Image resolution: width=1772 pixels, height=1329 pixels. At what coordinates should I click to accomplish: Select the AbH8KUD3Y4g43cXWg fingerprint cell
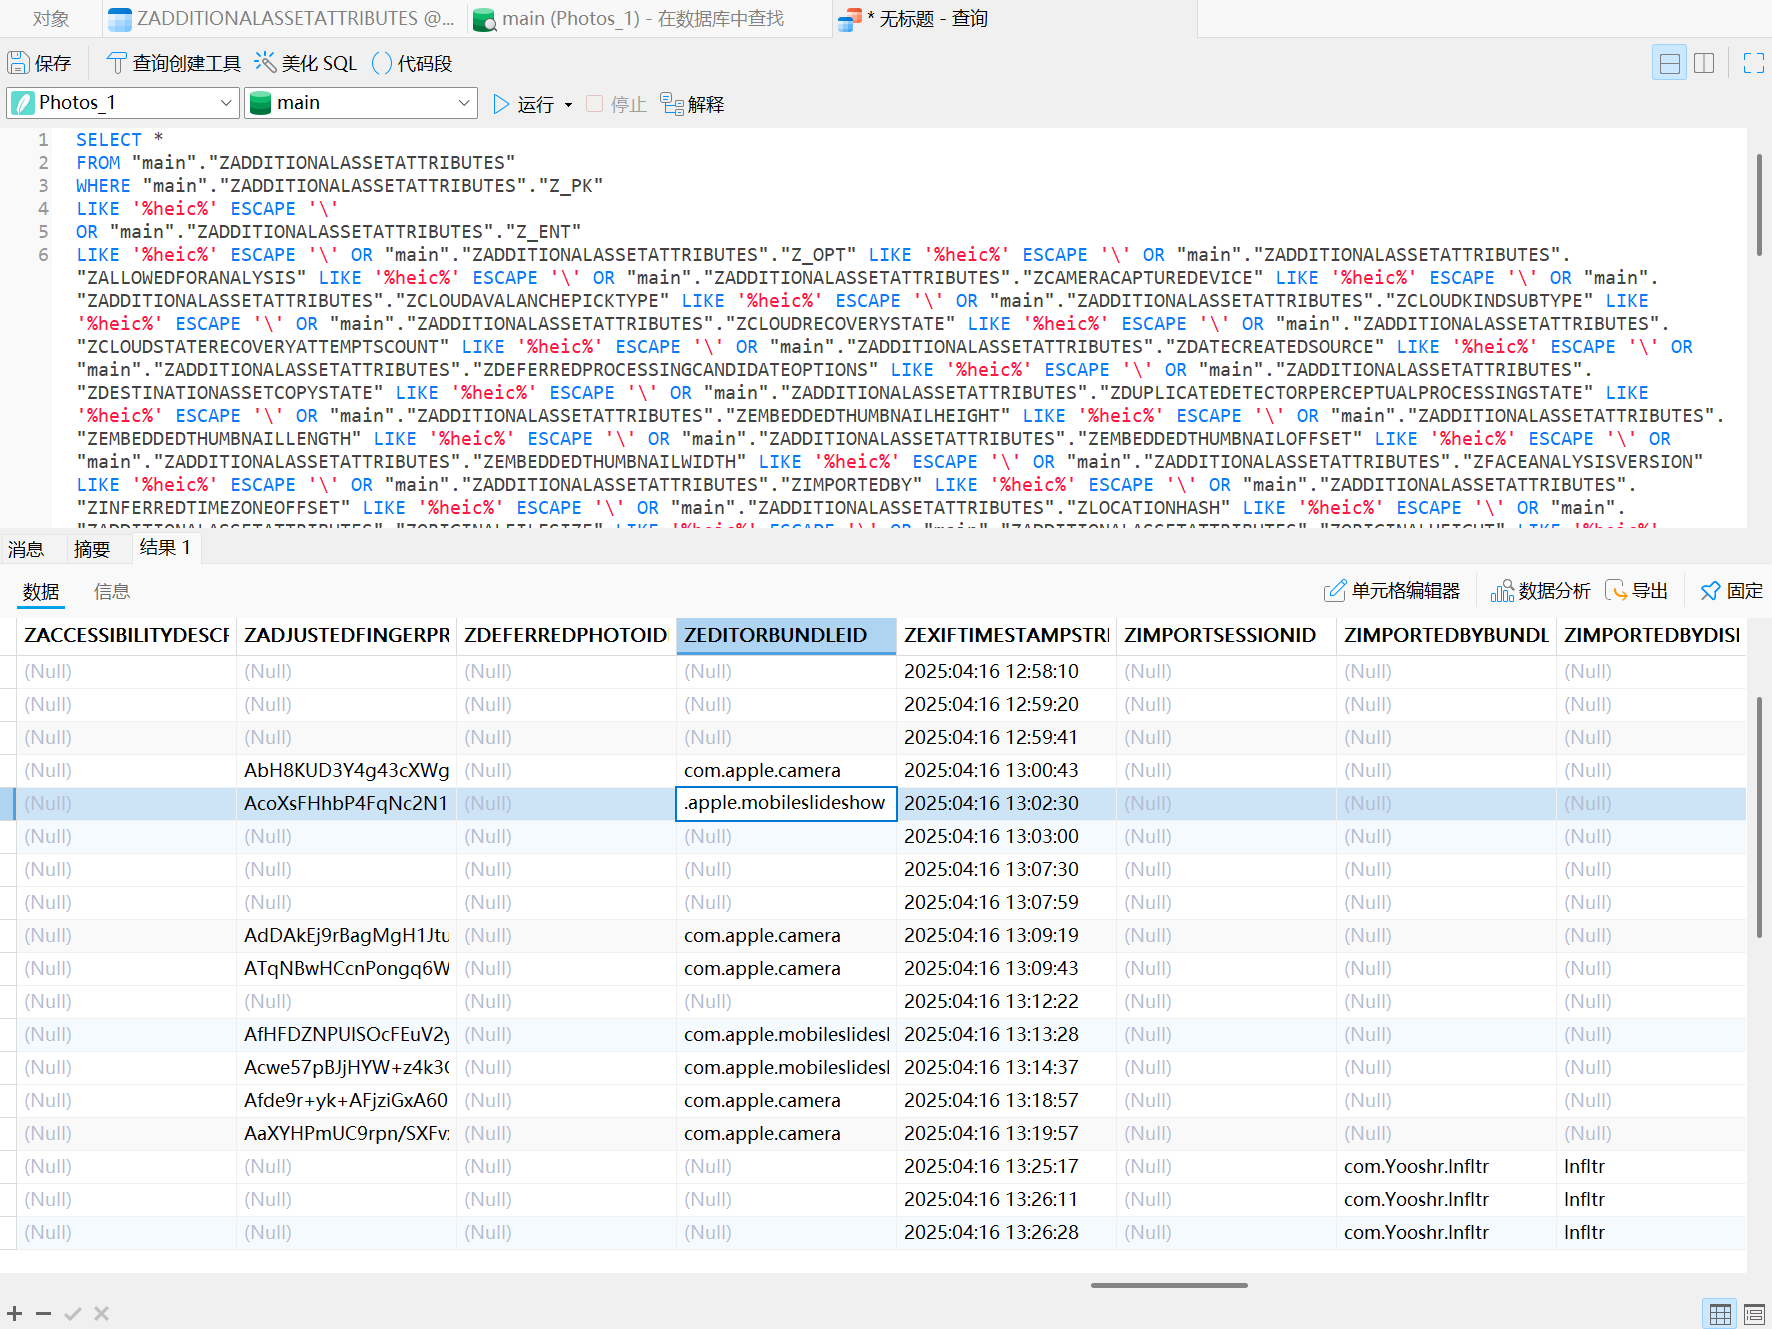pos(346,771)
